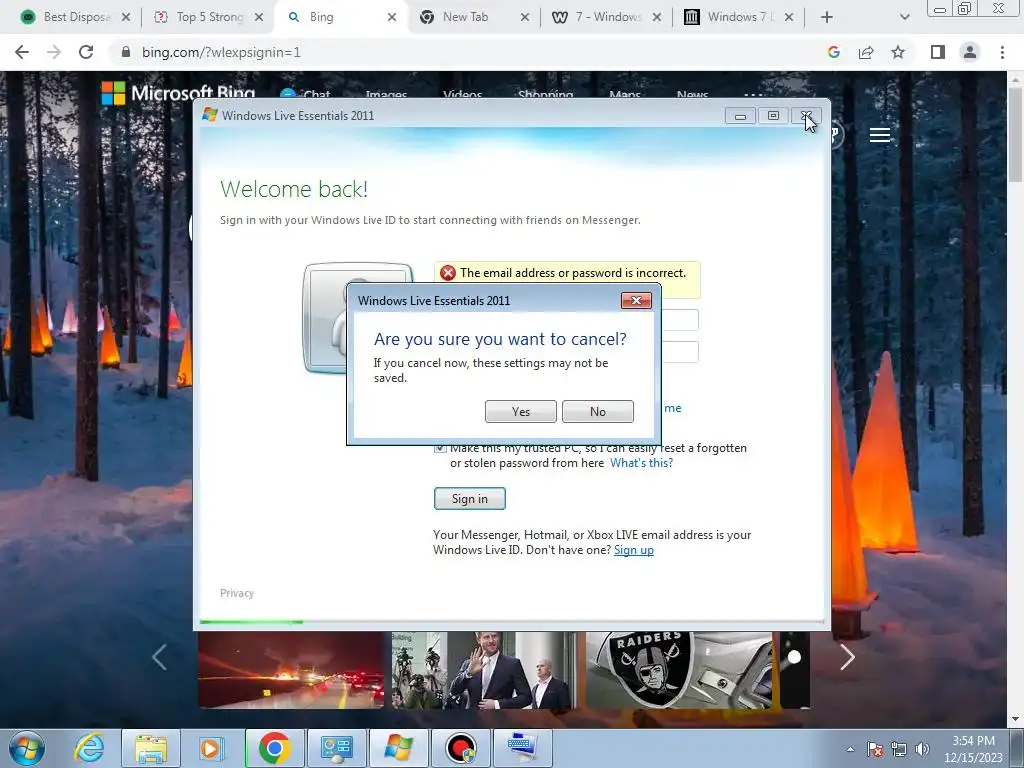Open Windows Explorer folder on taskbar

point(151,748)
